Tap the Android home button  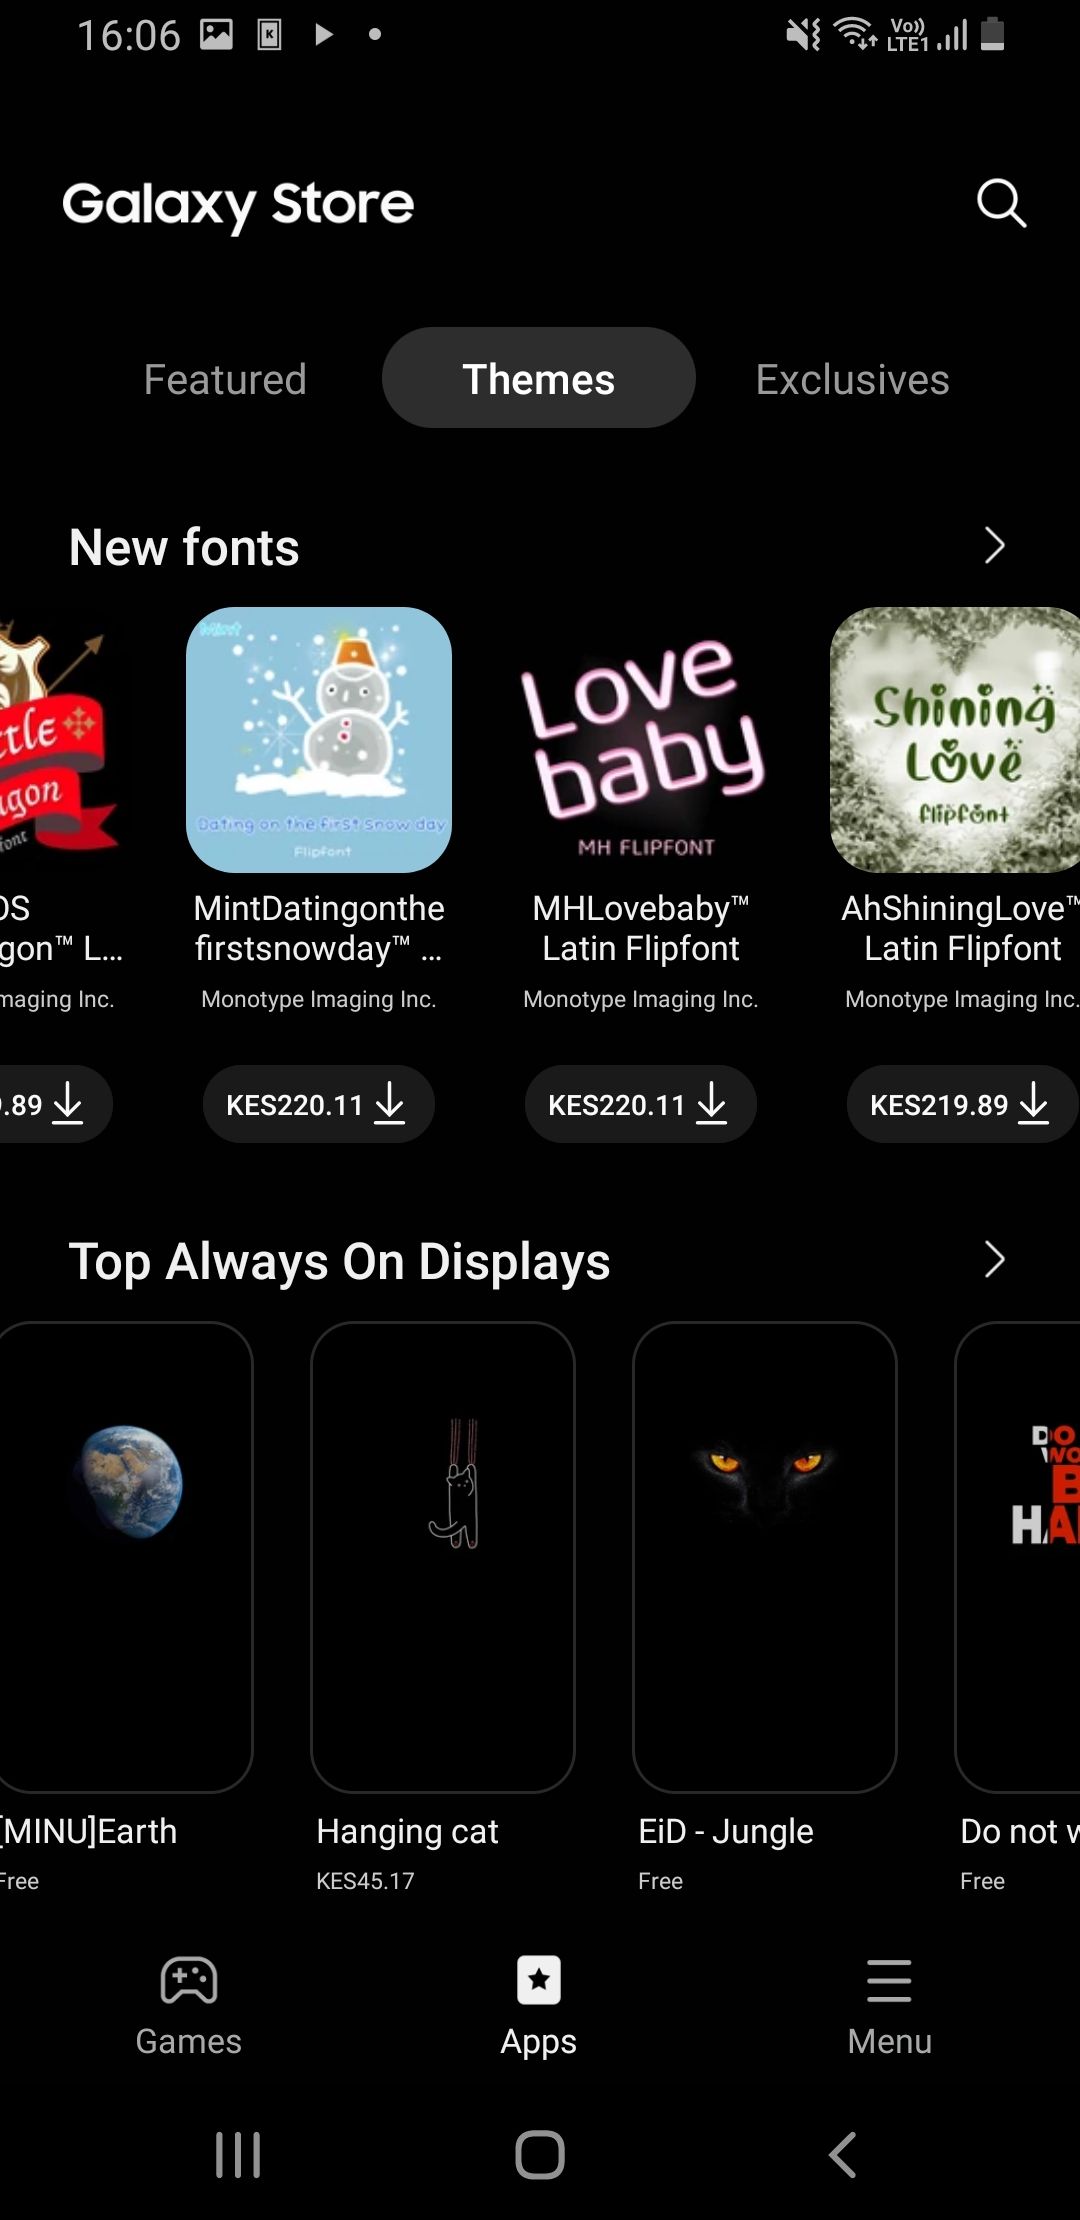(x=540, y=2155)
